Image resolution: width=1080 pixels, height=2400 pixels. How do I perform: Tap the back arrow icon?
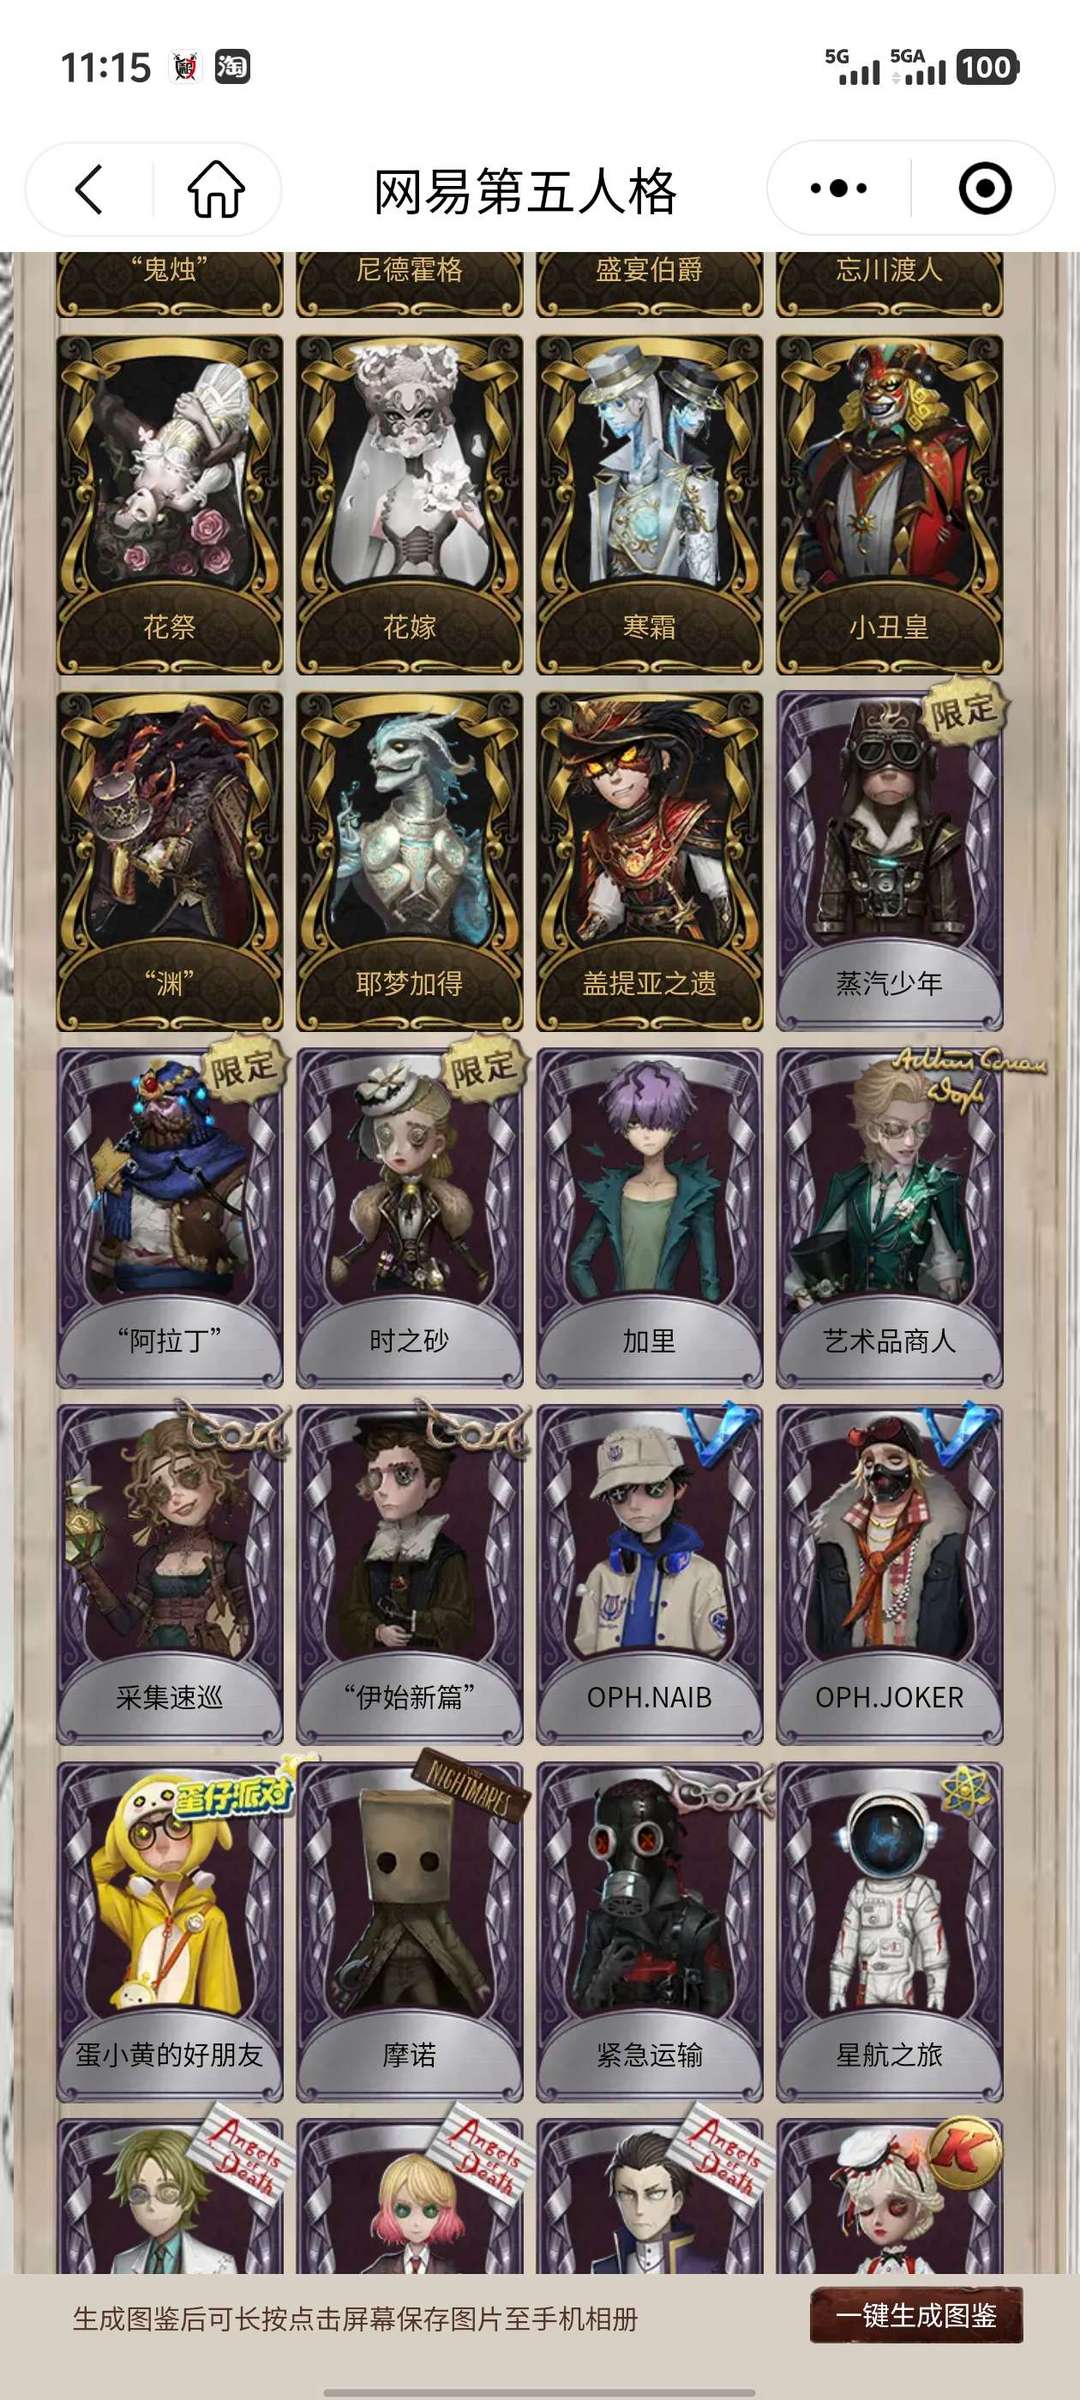(x=89, y=188)
